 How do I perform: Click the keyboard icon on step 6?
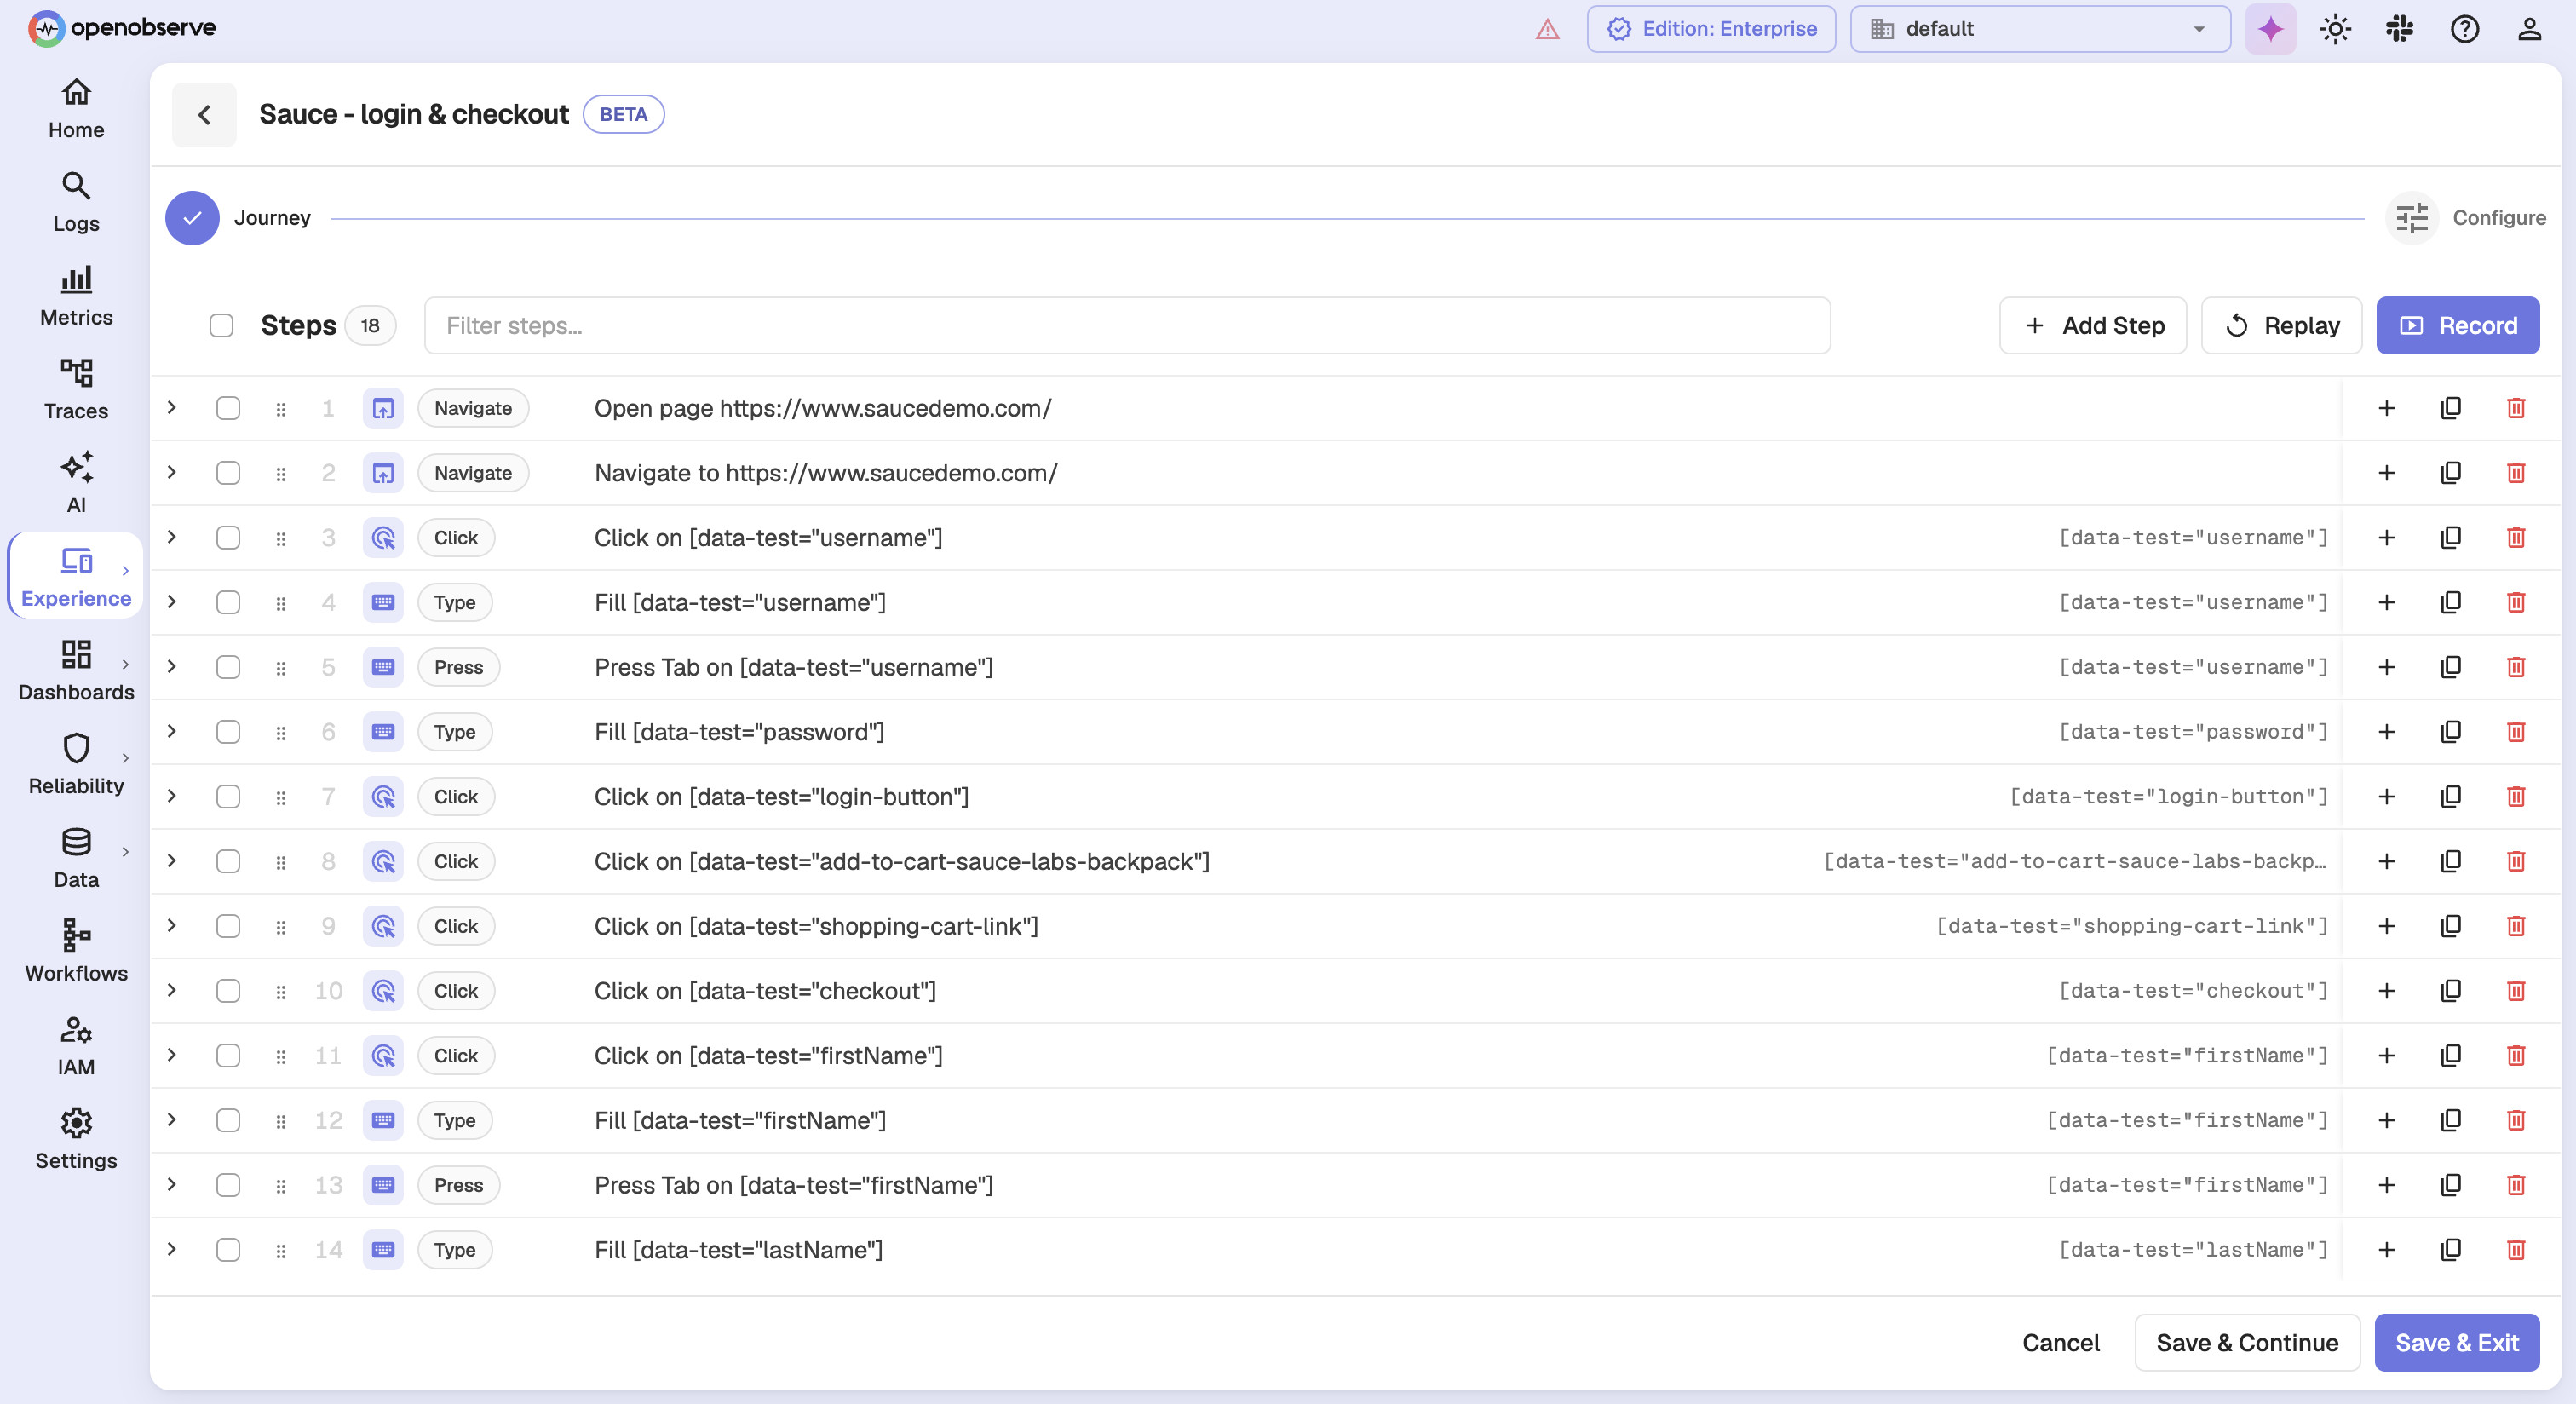point(383,732)
